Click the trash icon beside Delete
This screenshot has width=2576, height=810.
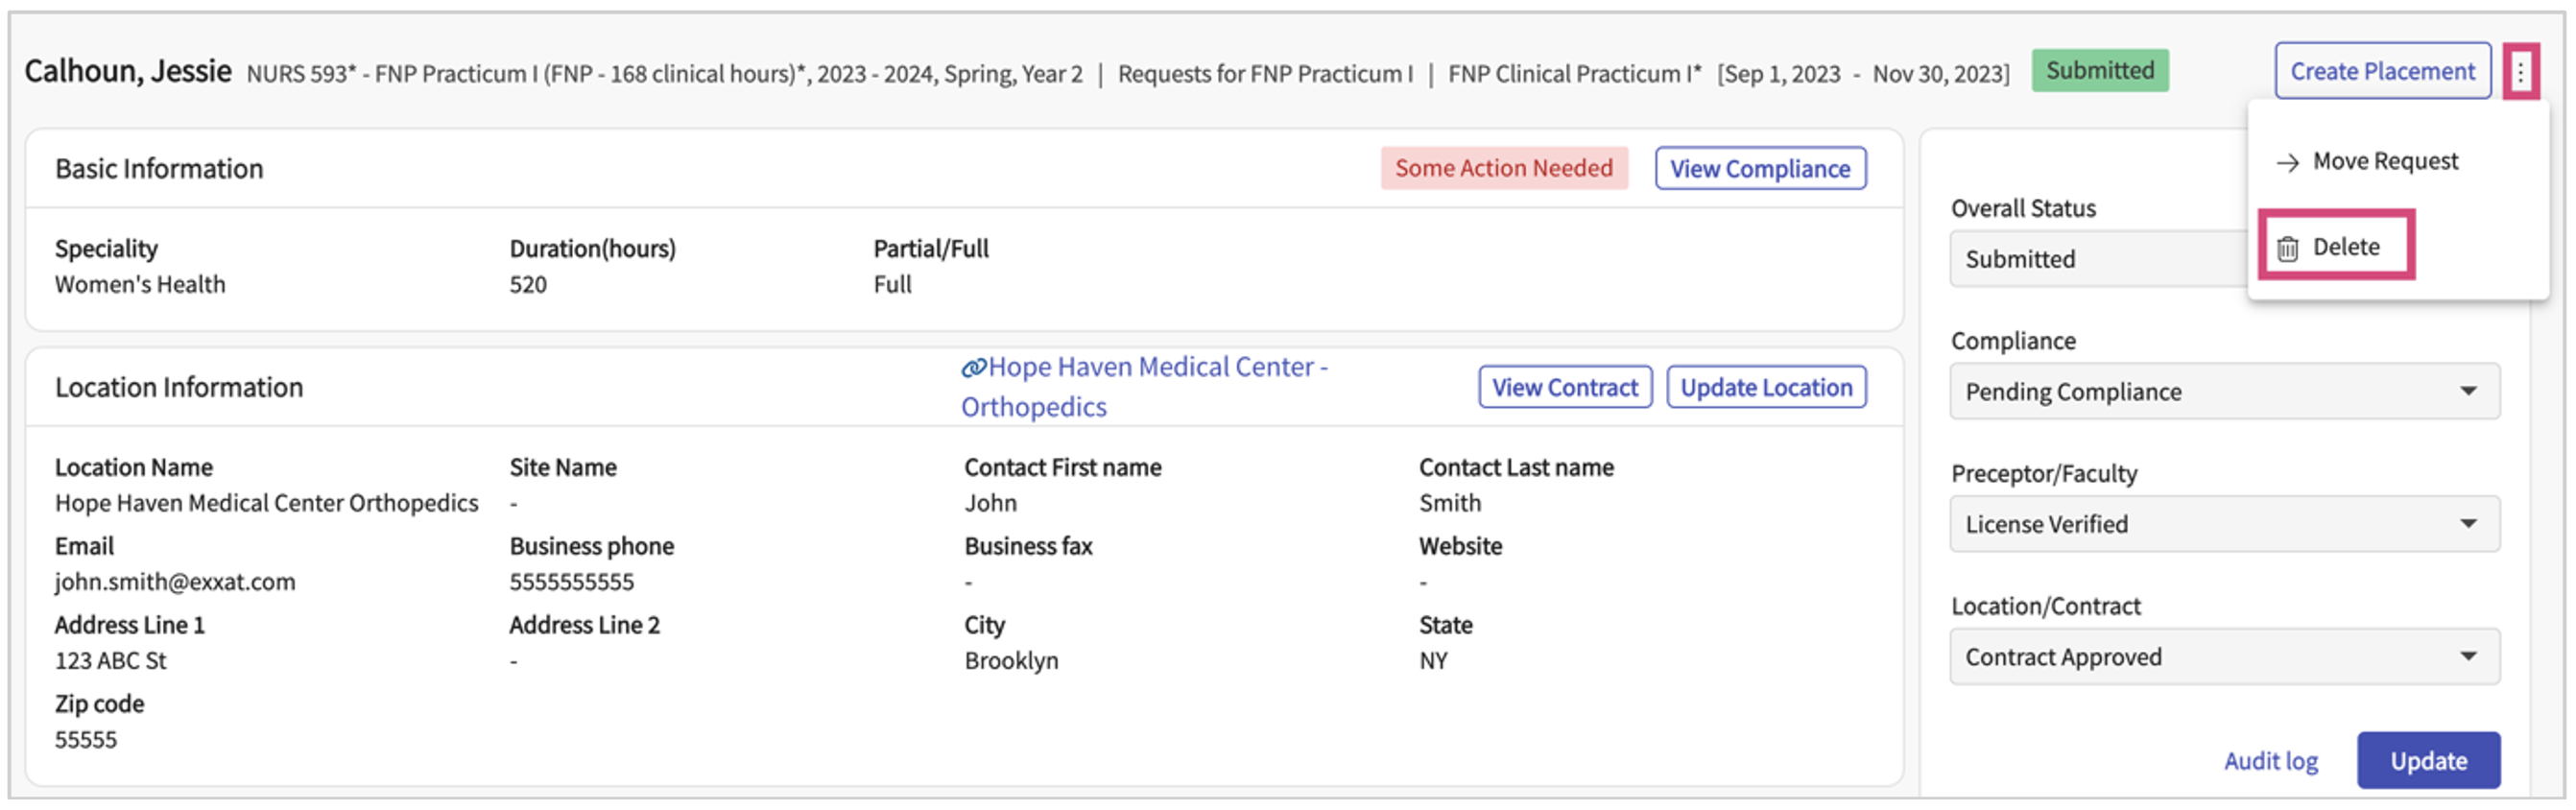[x=2287, y=248]
